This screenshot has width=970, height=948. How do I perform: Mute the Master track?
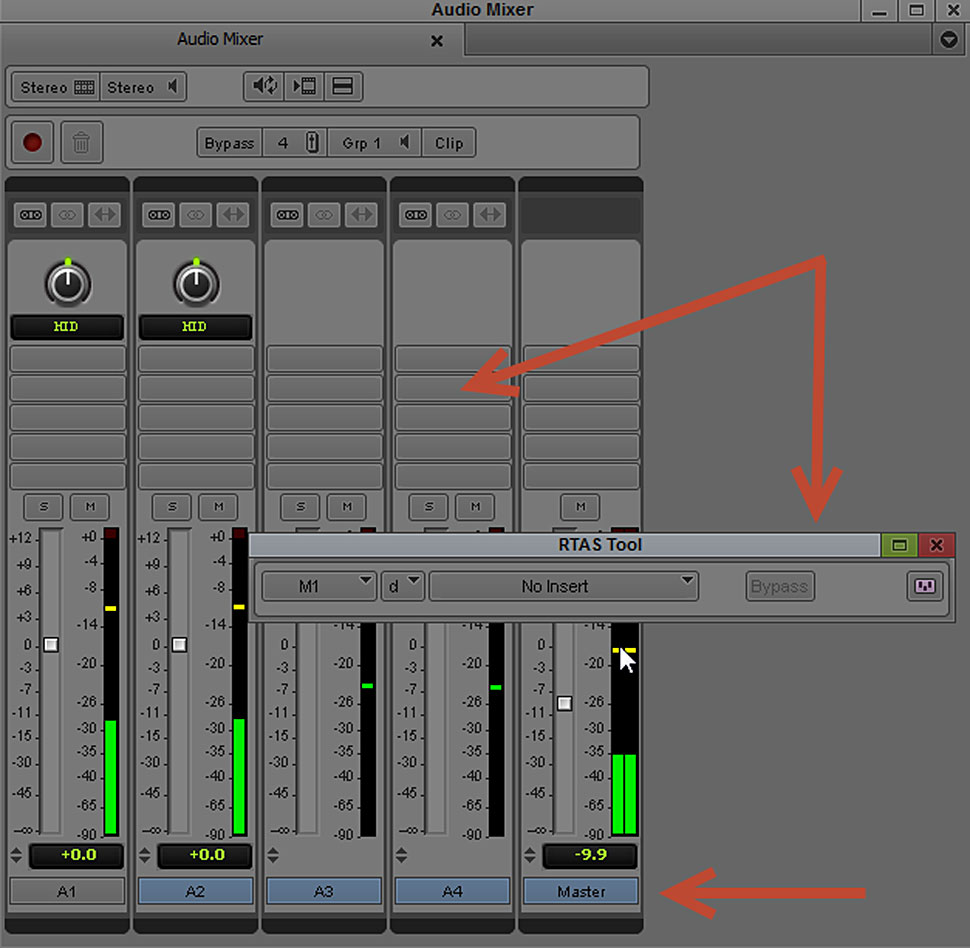pyautogui.click(x=580, y=507)
